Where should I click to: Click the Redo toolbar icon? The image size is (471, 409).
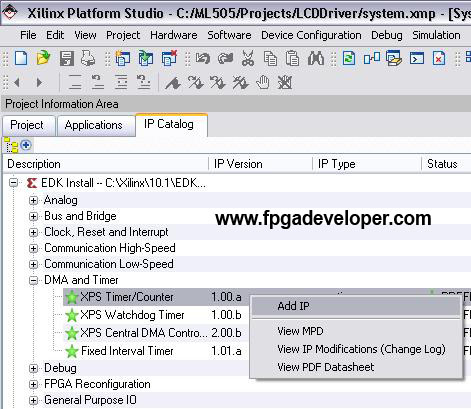pyautogui.click(x=226, y=58)
